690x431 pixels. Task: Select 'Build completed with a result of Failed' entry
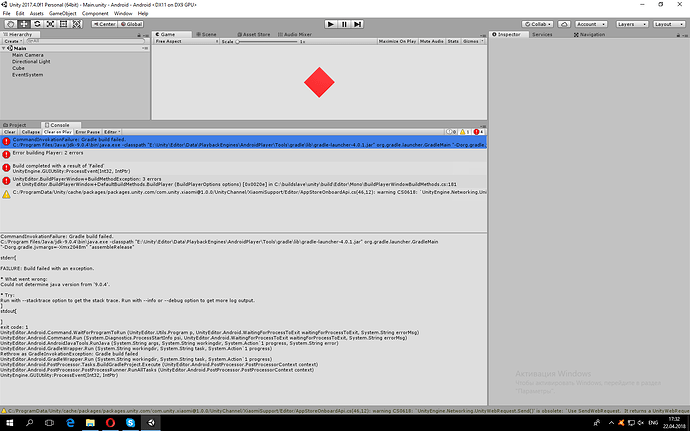pyautogui.click(x=243, y=168)
